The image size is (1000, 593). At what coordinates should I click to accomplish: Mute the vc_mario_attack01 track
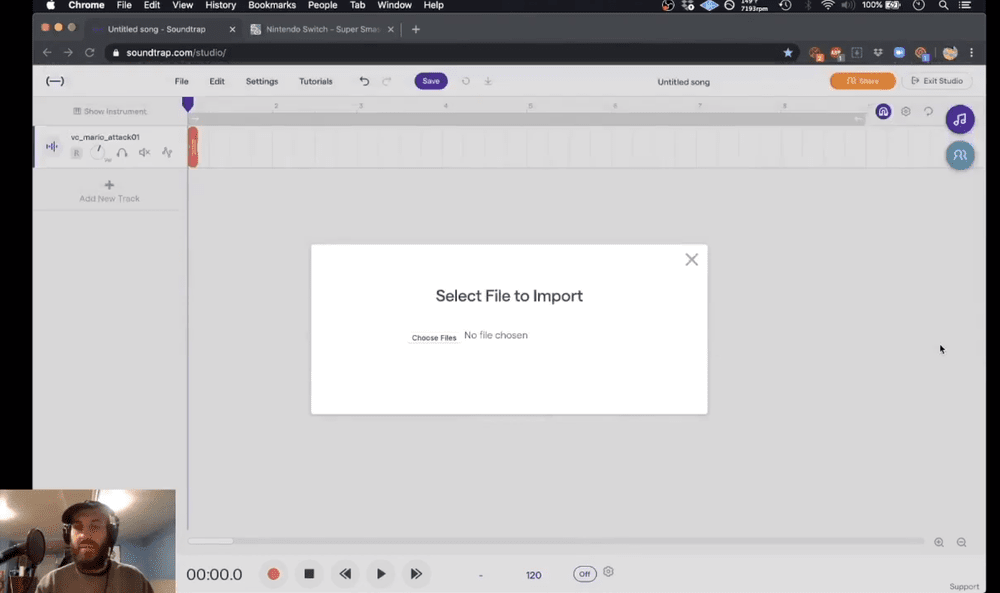(x=144, y=152)
